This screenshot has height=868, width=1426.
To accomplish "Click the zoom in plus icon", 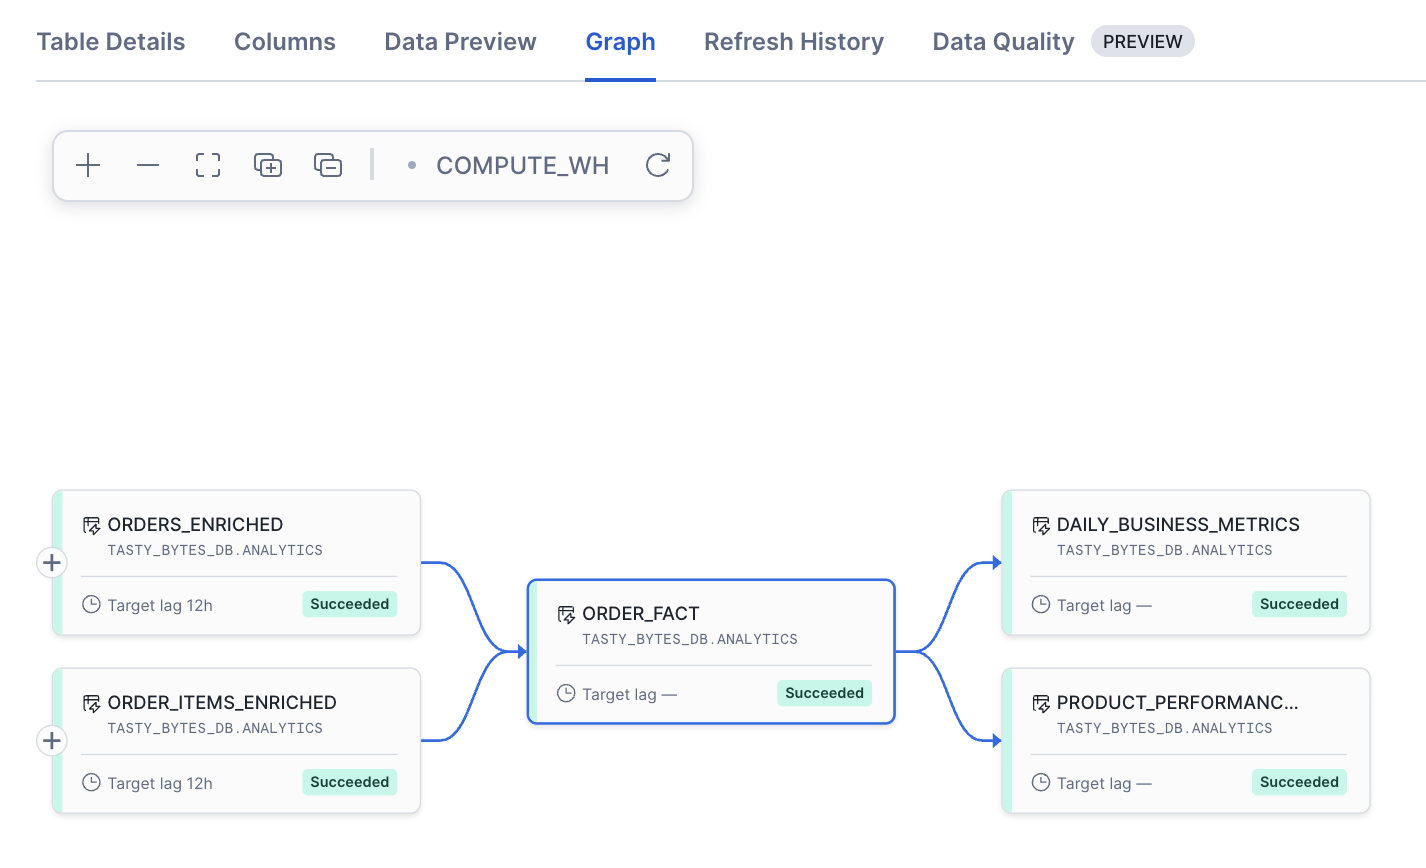I will [x=88, y=165].
